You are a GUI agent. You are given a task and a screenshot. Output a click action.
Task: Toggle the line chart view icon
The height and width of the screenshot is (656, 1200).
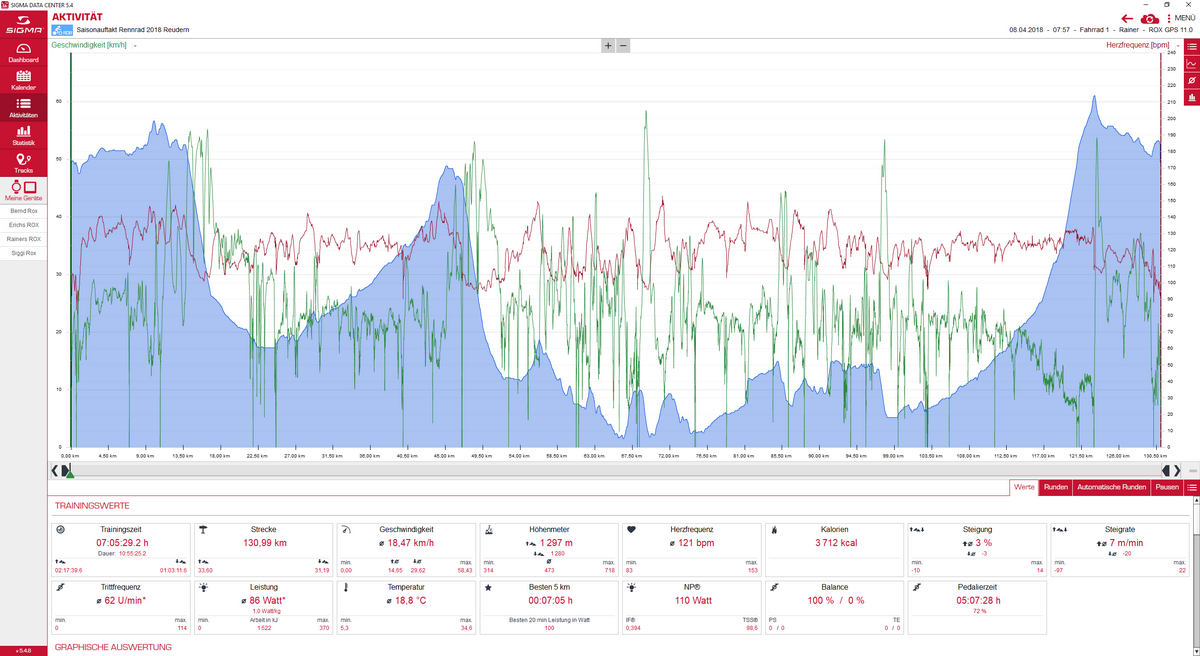pos(1191,63)
